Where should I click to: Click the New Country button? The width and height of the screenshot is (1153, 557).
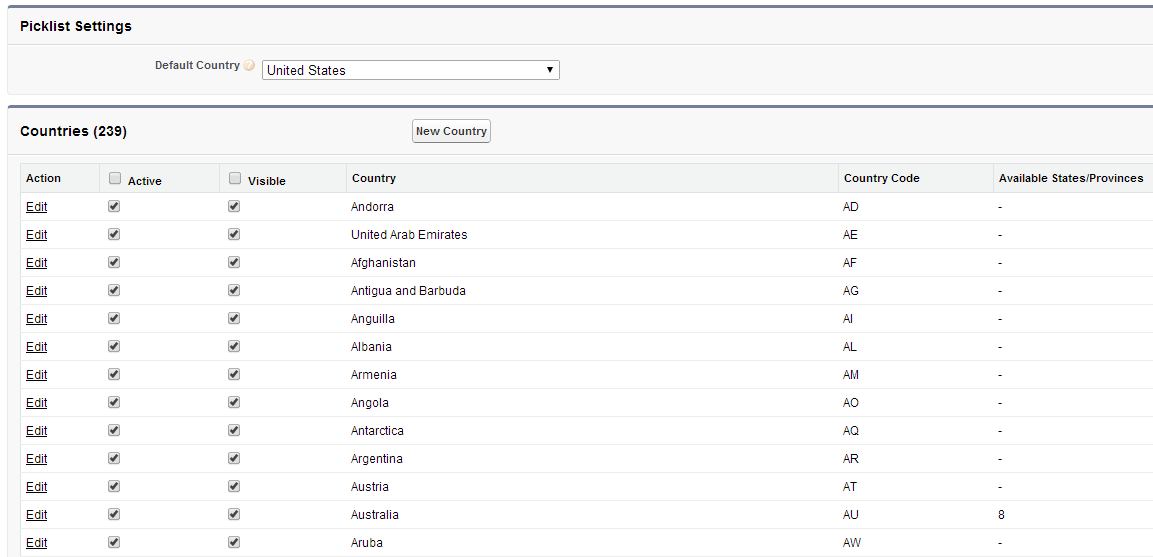(x=451, y=131)
